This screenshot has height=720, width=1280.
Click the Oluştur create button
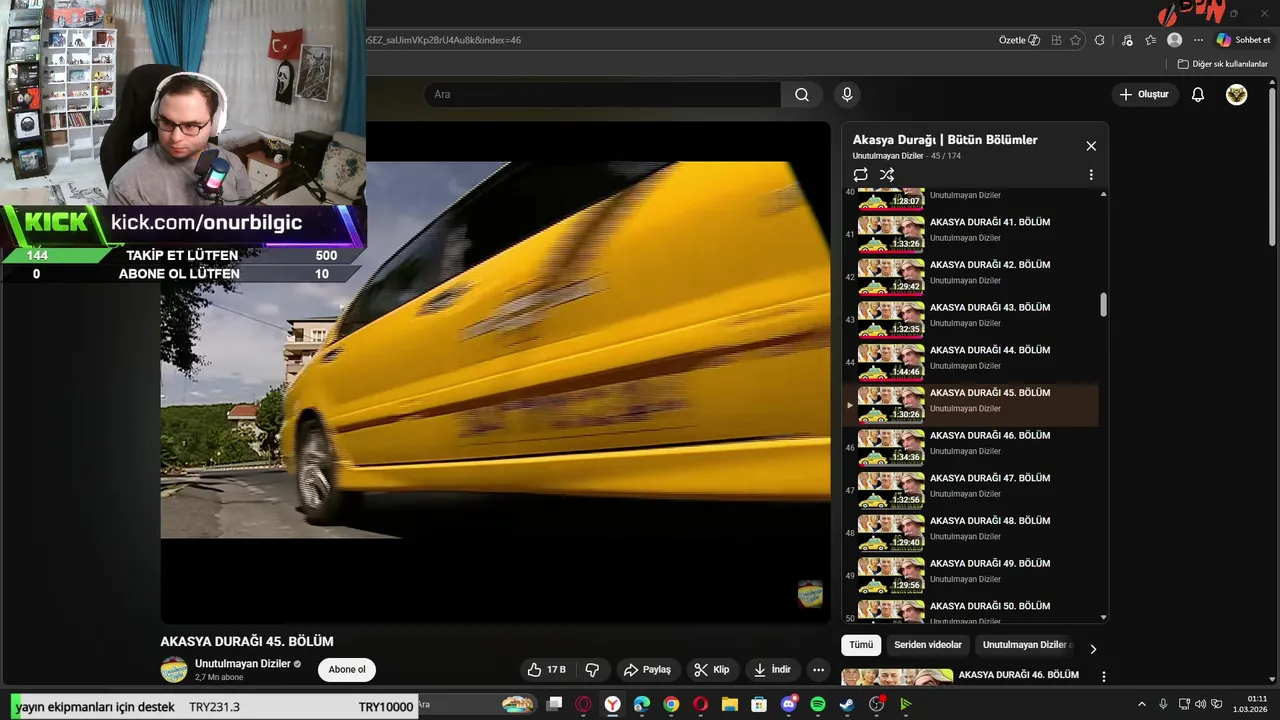pyautogui.click(x=1144, y=94)
